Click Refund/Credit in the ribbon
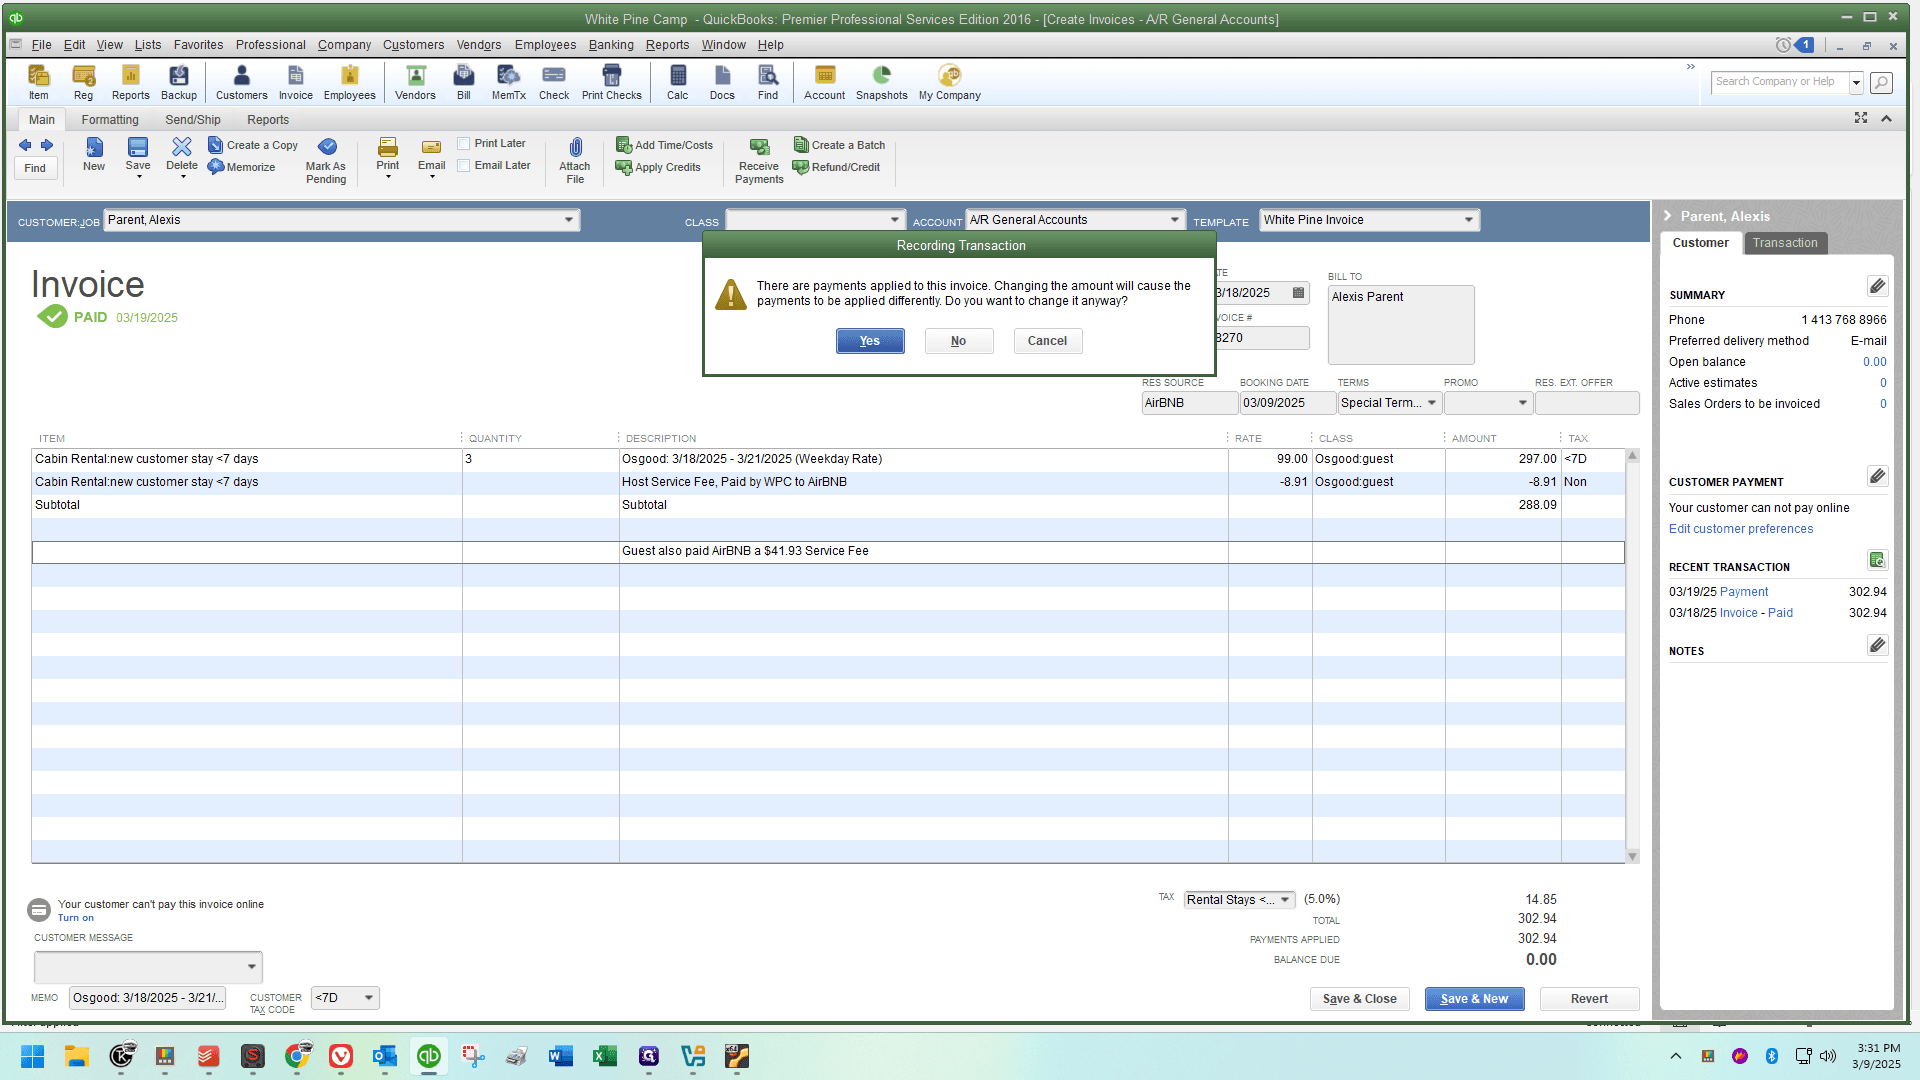 (837, 167)
